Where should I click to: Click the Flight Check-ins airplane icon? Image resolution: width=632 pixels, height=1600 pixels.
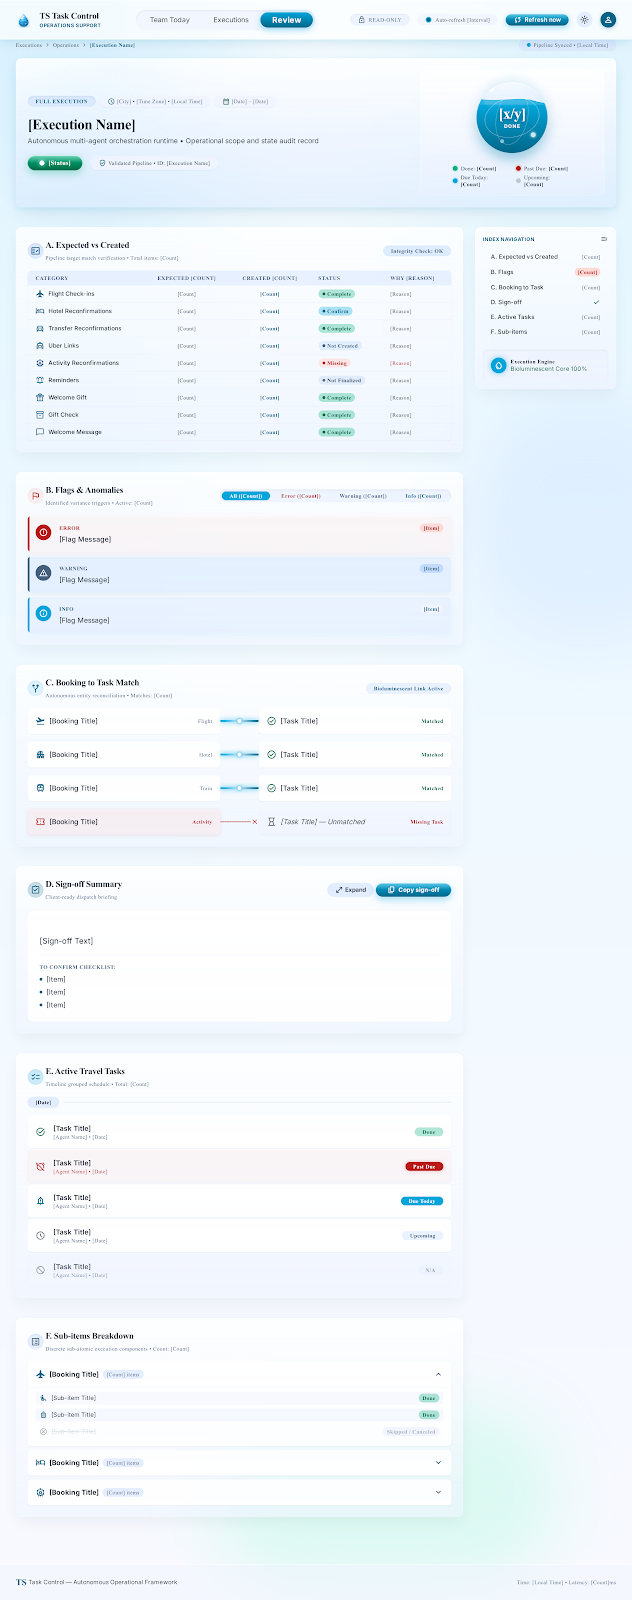pyautogui.click(x=40, y=294)
